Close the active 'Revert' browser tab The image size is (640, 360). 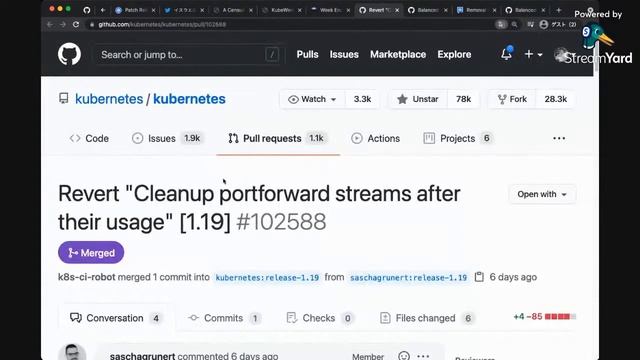(x=397, y=10)
